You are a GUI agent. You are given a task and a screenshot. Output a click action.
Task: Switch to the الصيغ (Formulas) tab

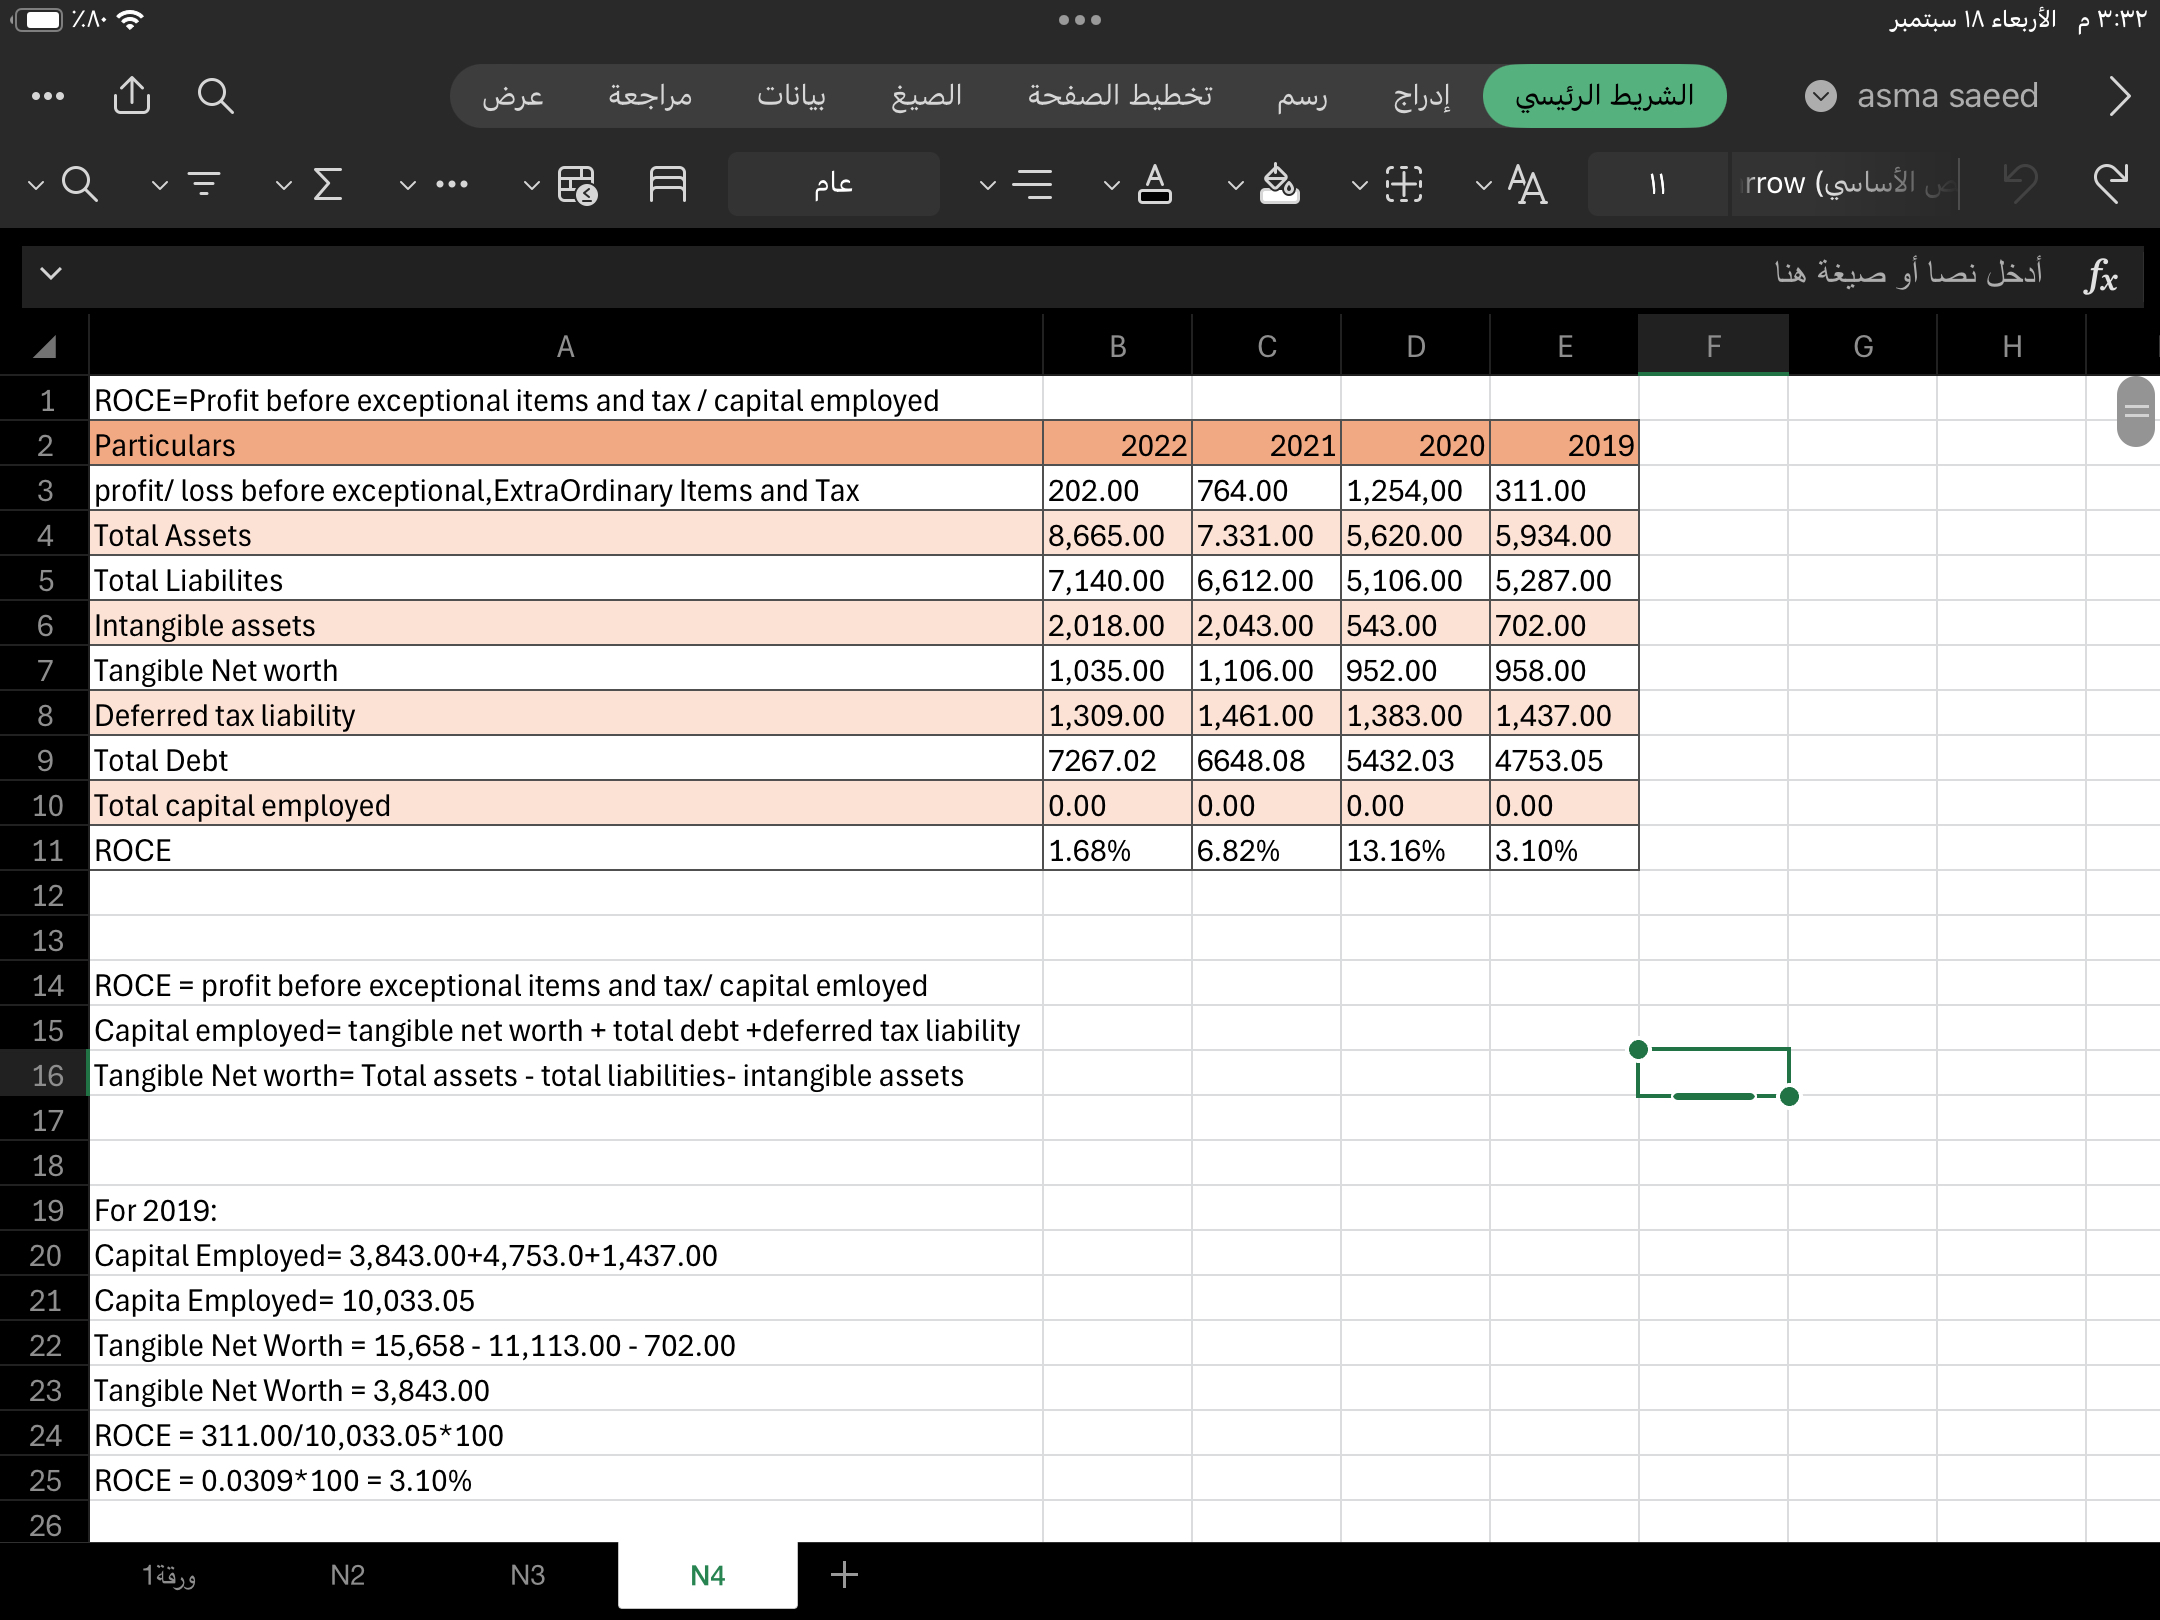926,96
